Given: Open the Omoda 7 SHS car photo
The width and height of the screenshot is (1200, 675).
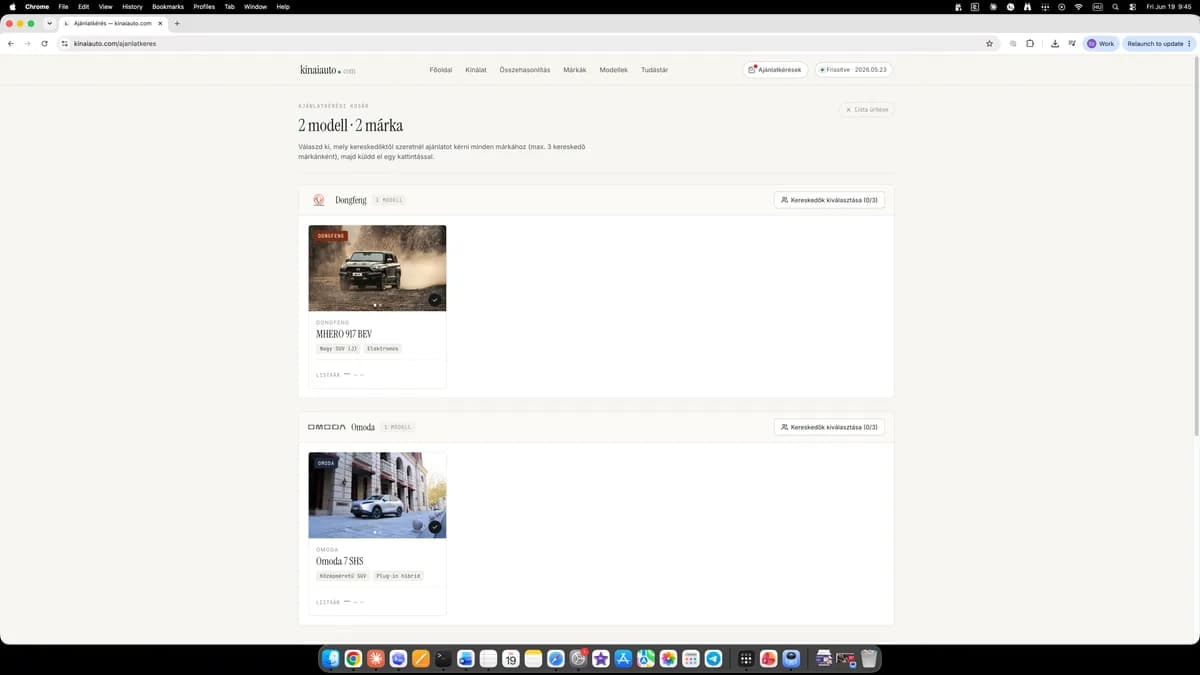Looking at the screenshot, I should coord(377,495).
